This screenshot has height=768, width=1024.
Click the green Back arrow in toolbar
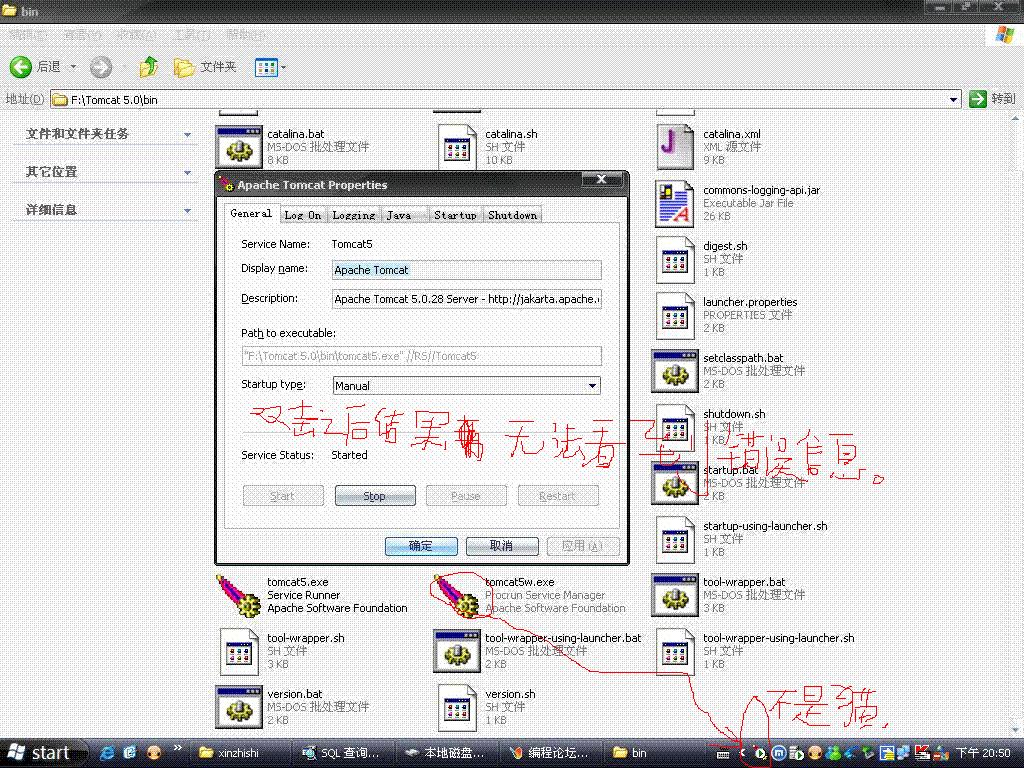click(21, 67)
